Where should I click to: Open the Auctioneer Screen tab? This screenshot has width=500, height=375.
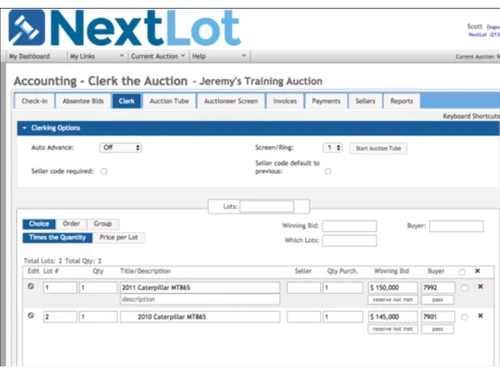231,101
